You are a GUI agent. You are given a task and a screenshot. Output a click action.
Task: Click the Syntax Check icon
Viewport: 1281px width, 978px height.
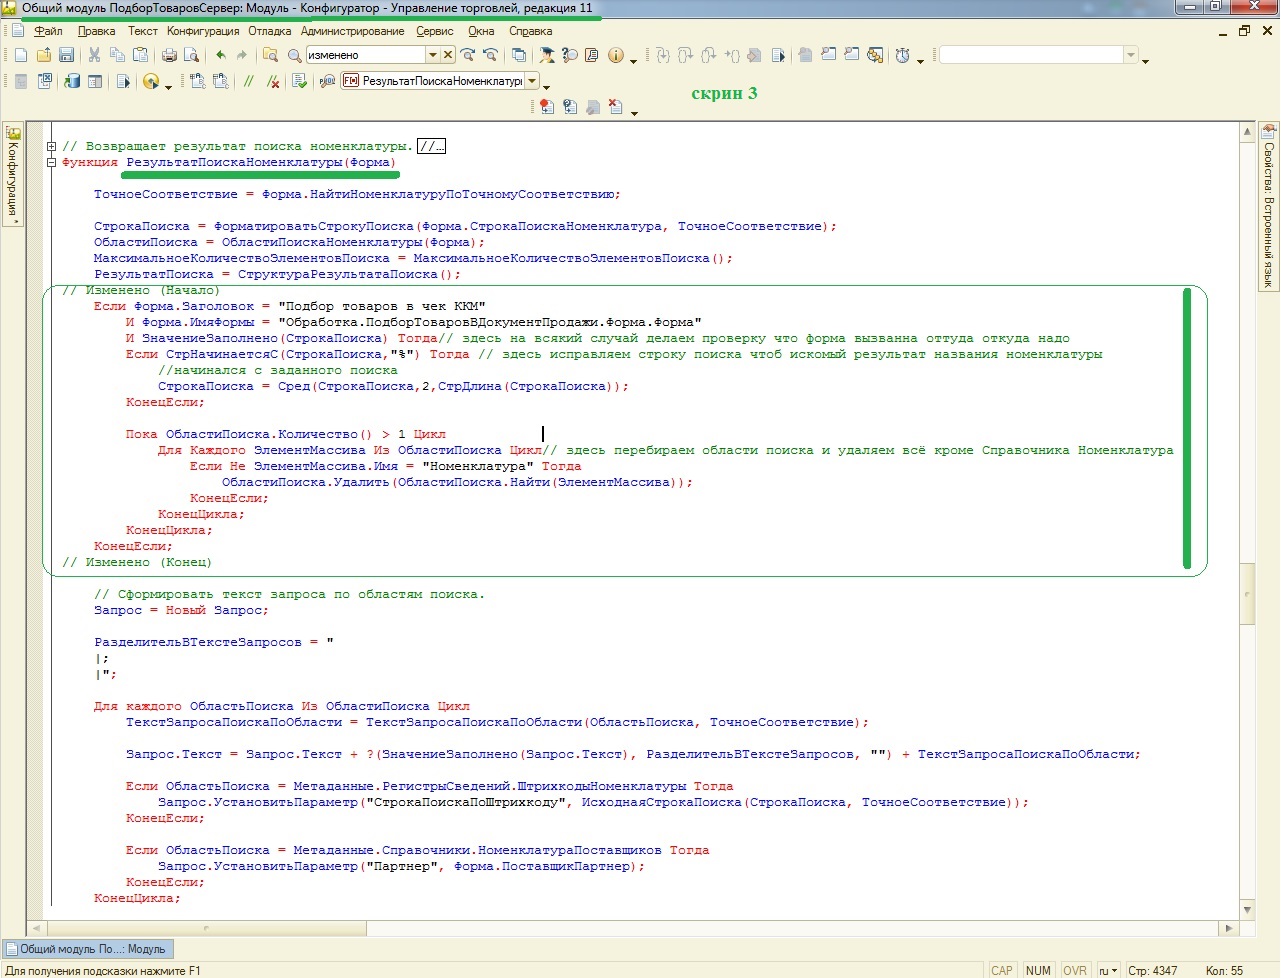point(299,81)
